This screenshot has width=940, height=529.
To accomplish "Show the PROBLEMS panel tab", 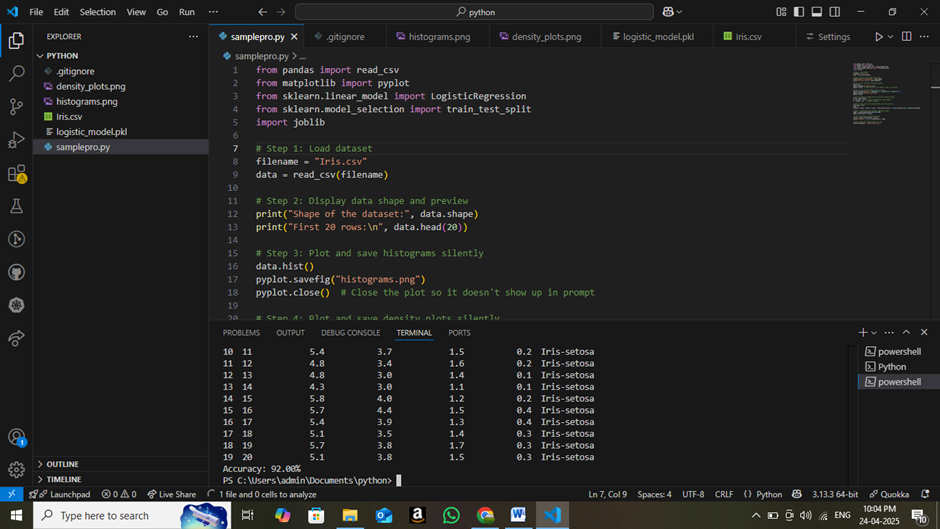I will coord(241,332).
